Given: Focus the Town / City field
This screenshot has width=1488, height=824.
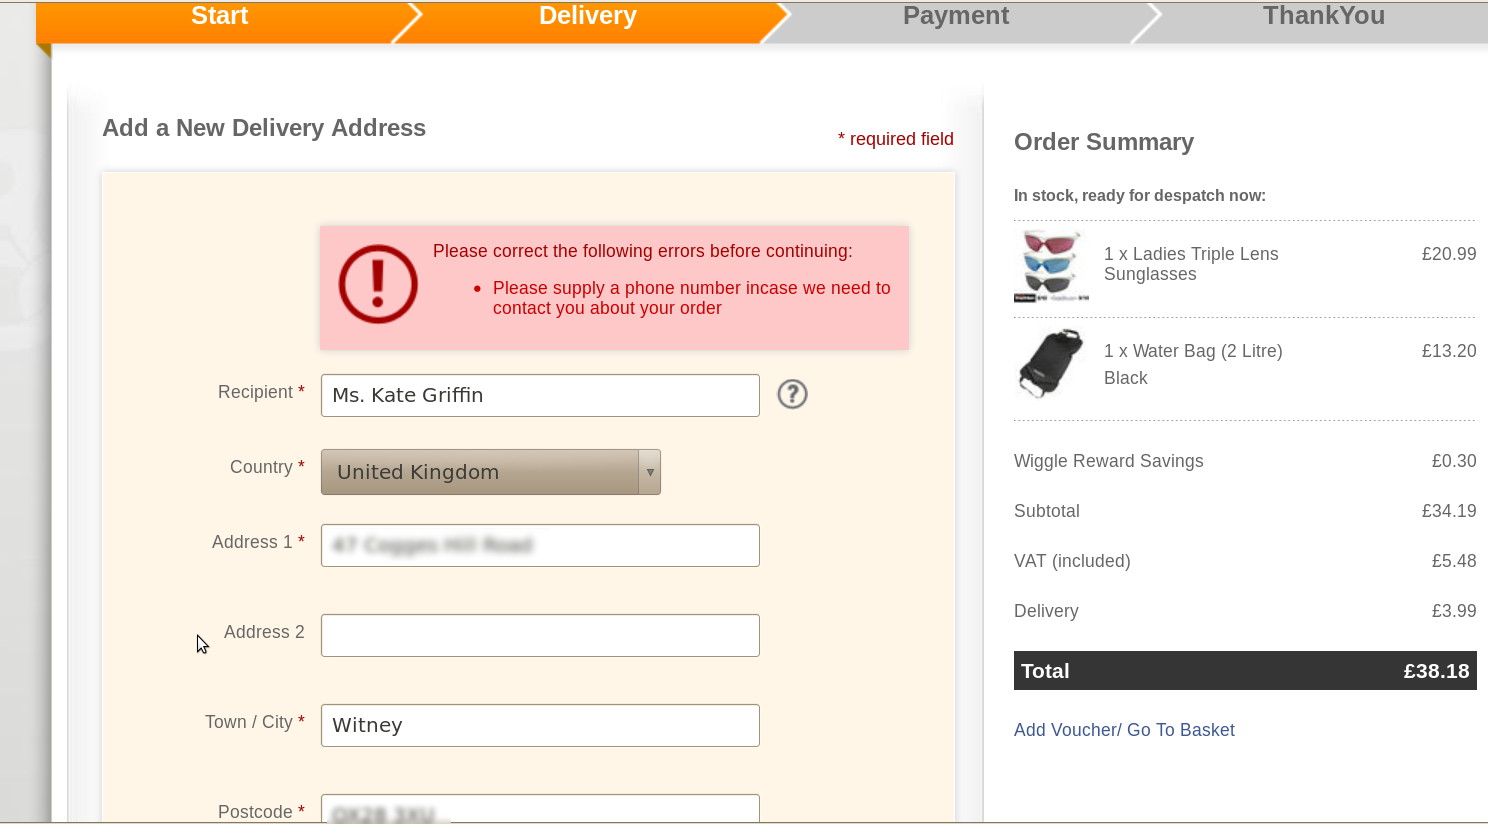Looking at the screenshot, I should 540,725.
